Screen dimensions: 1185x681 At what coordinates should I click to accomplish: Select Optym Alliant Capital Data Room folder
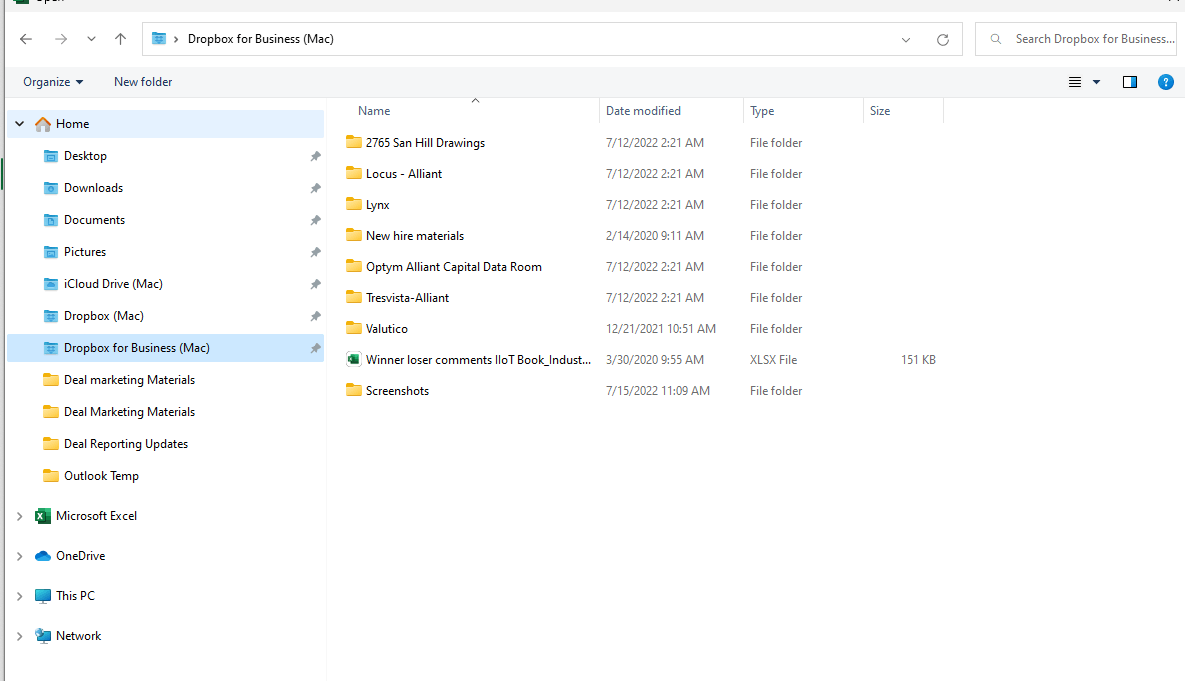tap(453, 267)
